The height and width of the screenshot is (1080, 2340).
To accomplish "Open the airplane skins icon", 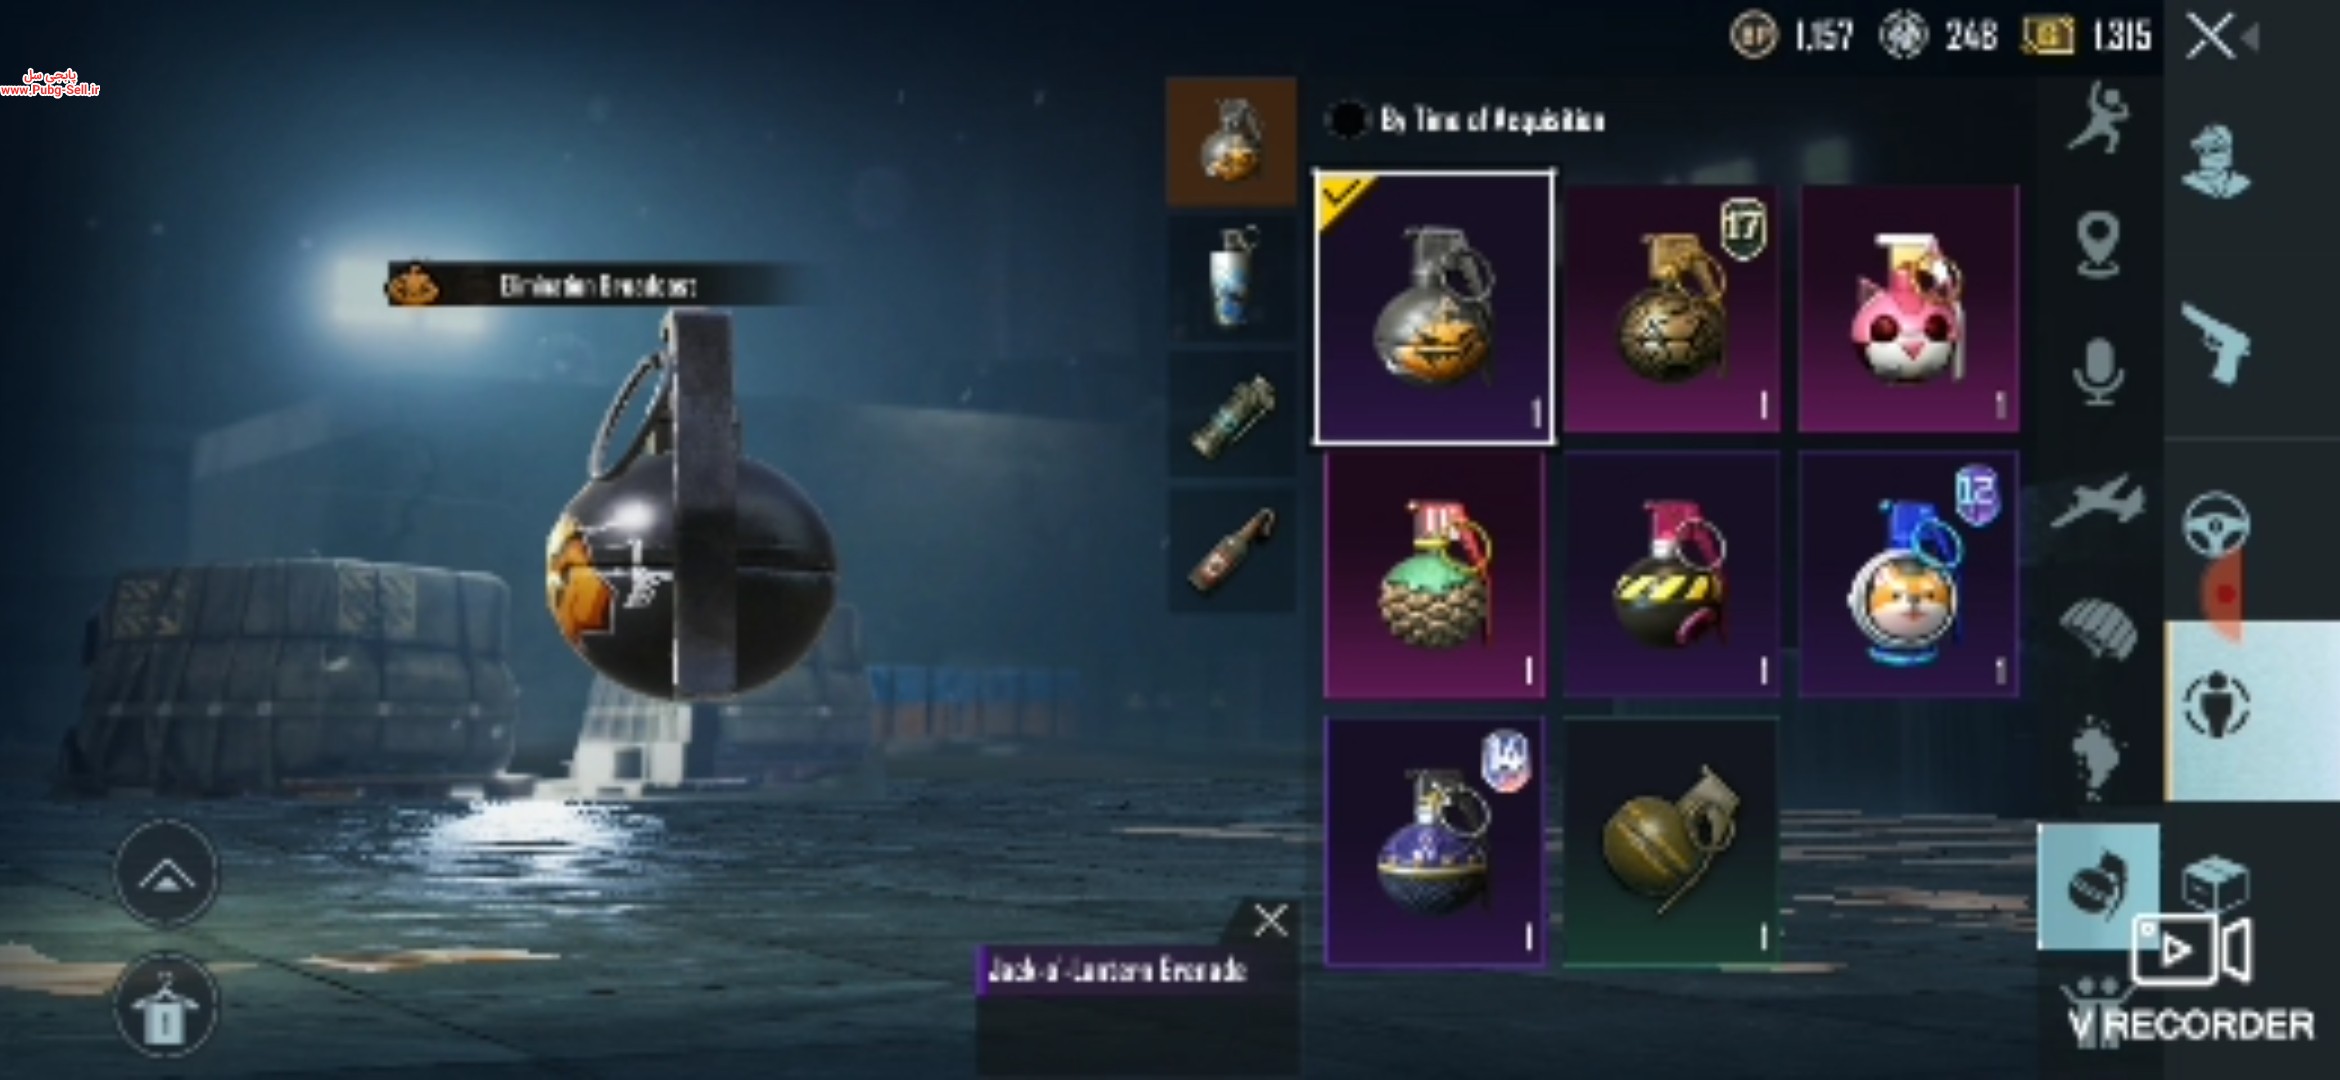I will pyautogui.click(x=2097, y=500).
